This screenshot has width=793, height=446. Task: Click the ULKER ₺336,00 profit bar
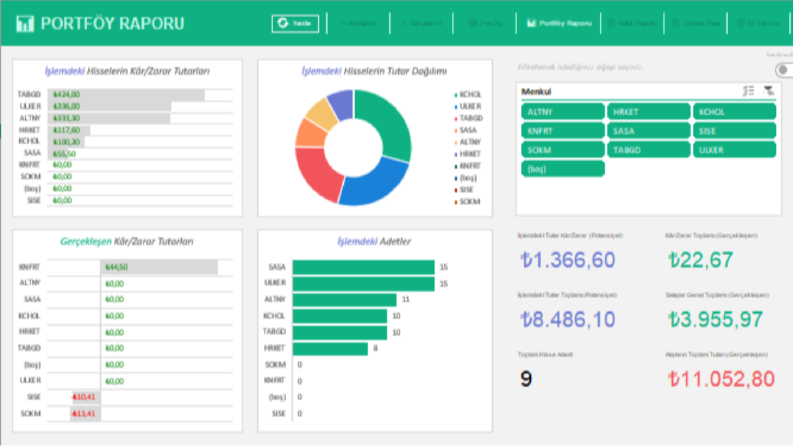pyautogui.click(x=109, y=106)
